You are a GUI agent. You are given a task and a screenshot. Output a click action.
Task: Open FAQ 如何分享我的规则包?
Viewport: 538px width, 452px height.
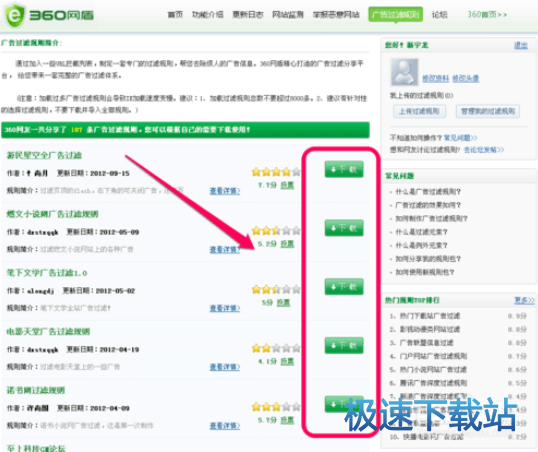428,259
